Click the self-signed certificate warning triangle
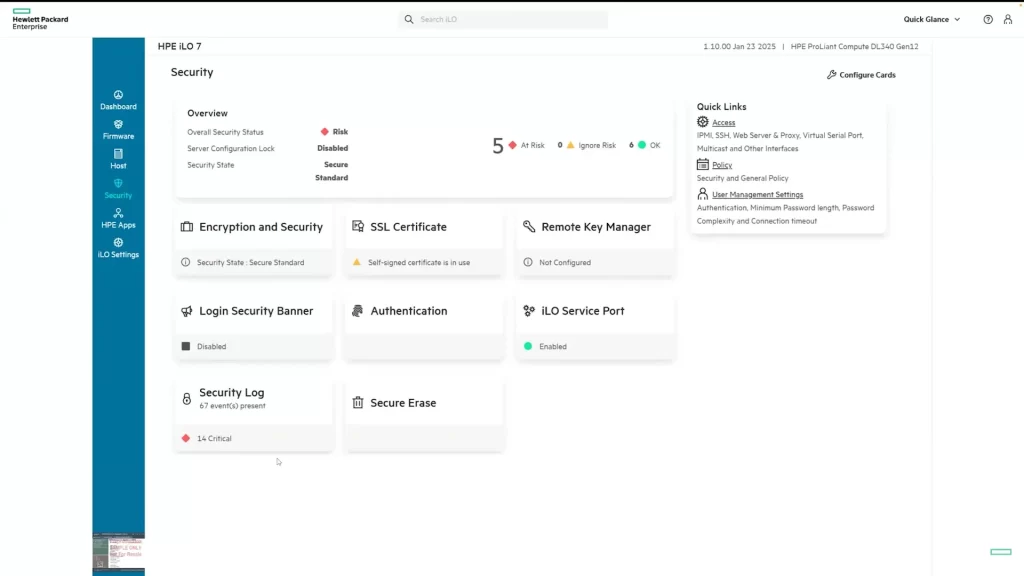The height and width of the screenshot is (576, 1024). click(357, 263)
